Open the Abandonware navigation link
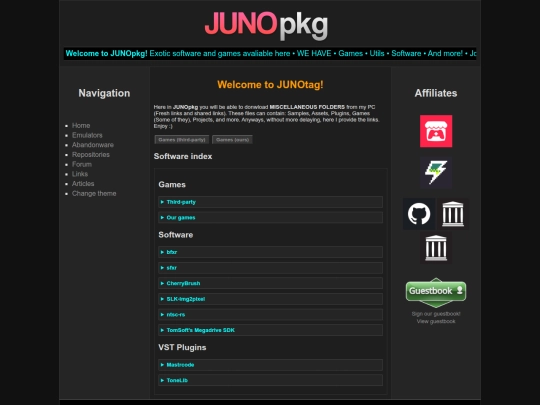540x405 pixels. (x=93, y=145)
